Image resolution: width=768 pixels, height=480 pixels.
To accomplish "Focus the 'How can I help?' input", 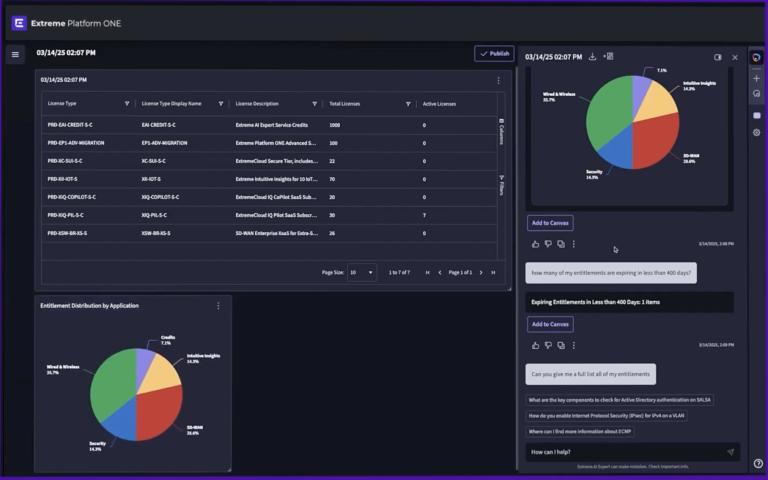I will (x=627, y=452).
